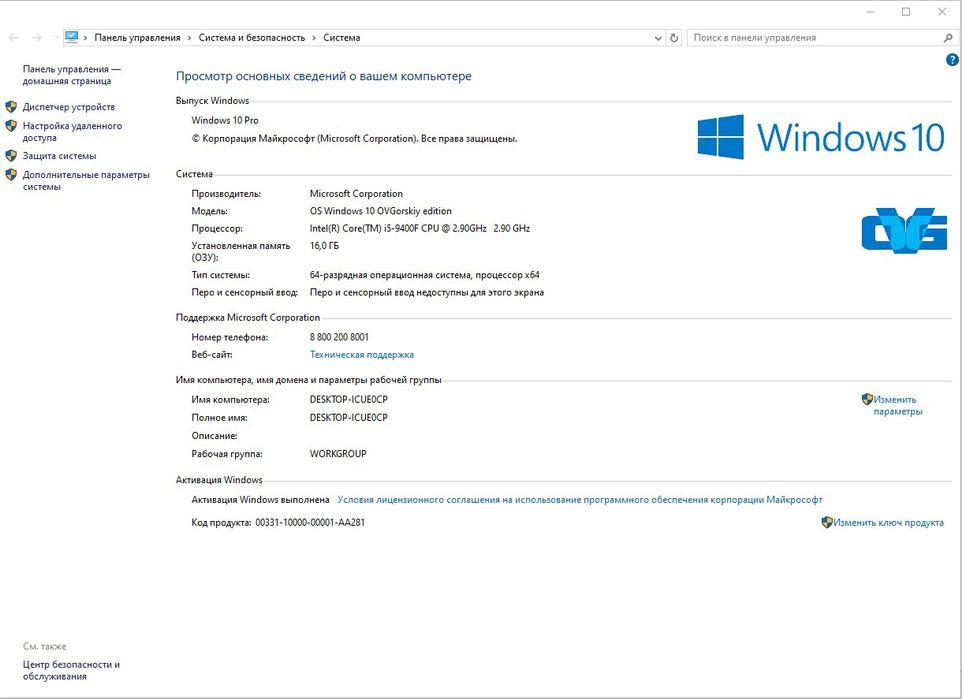
Task: Open Центр безопасности и обслуживания link
Action: coord(71,670)
